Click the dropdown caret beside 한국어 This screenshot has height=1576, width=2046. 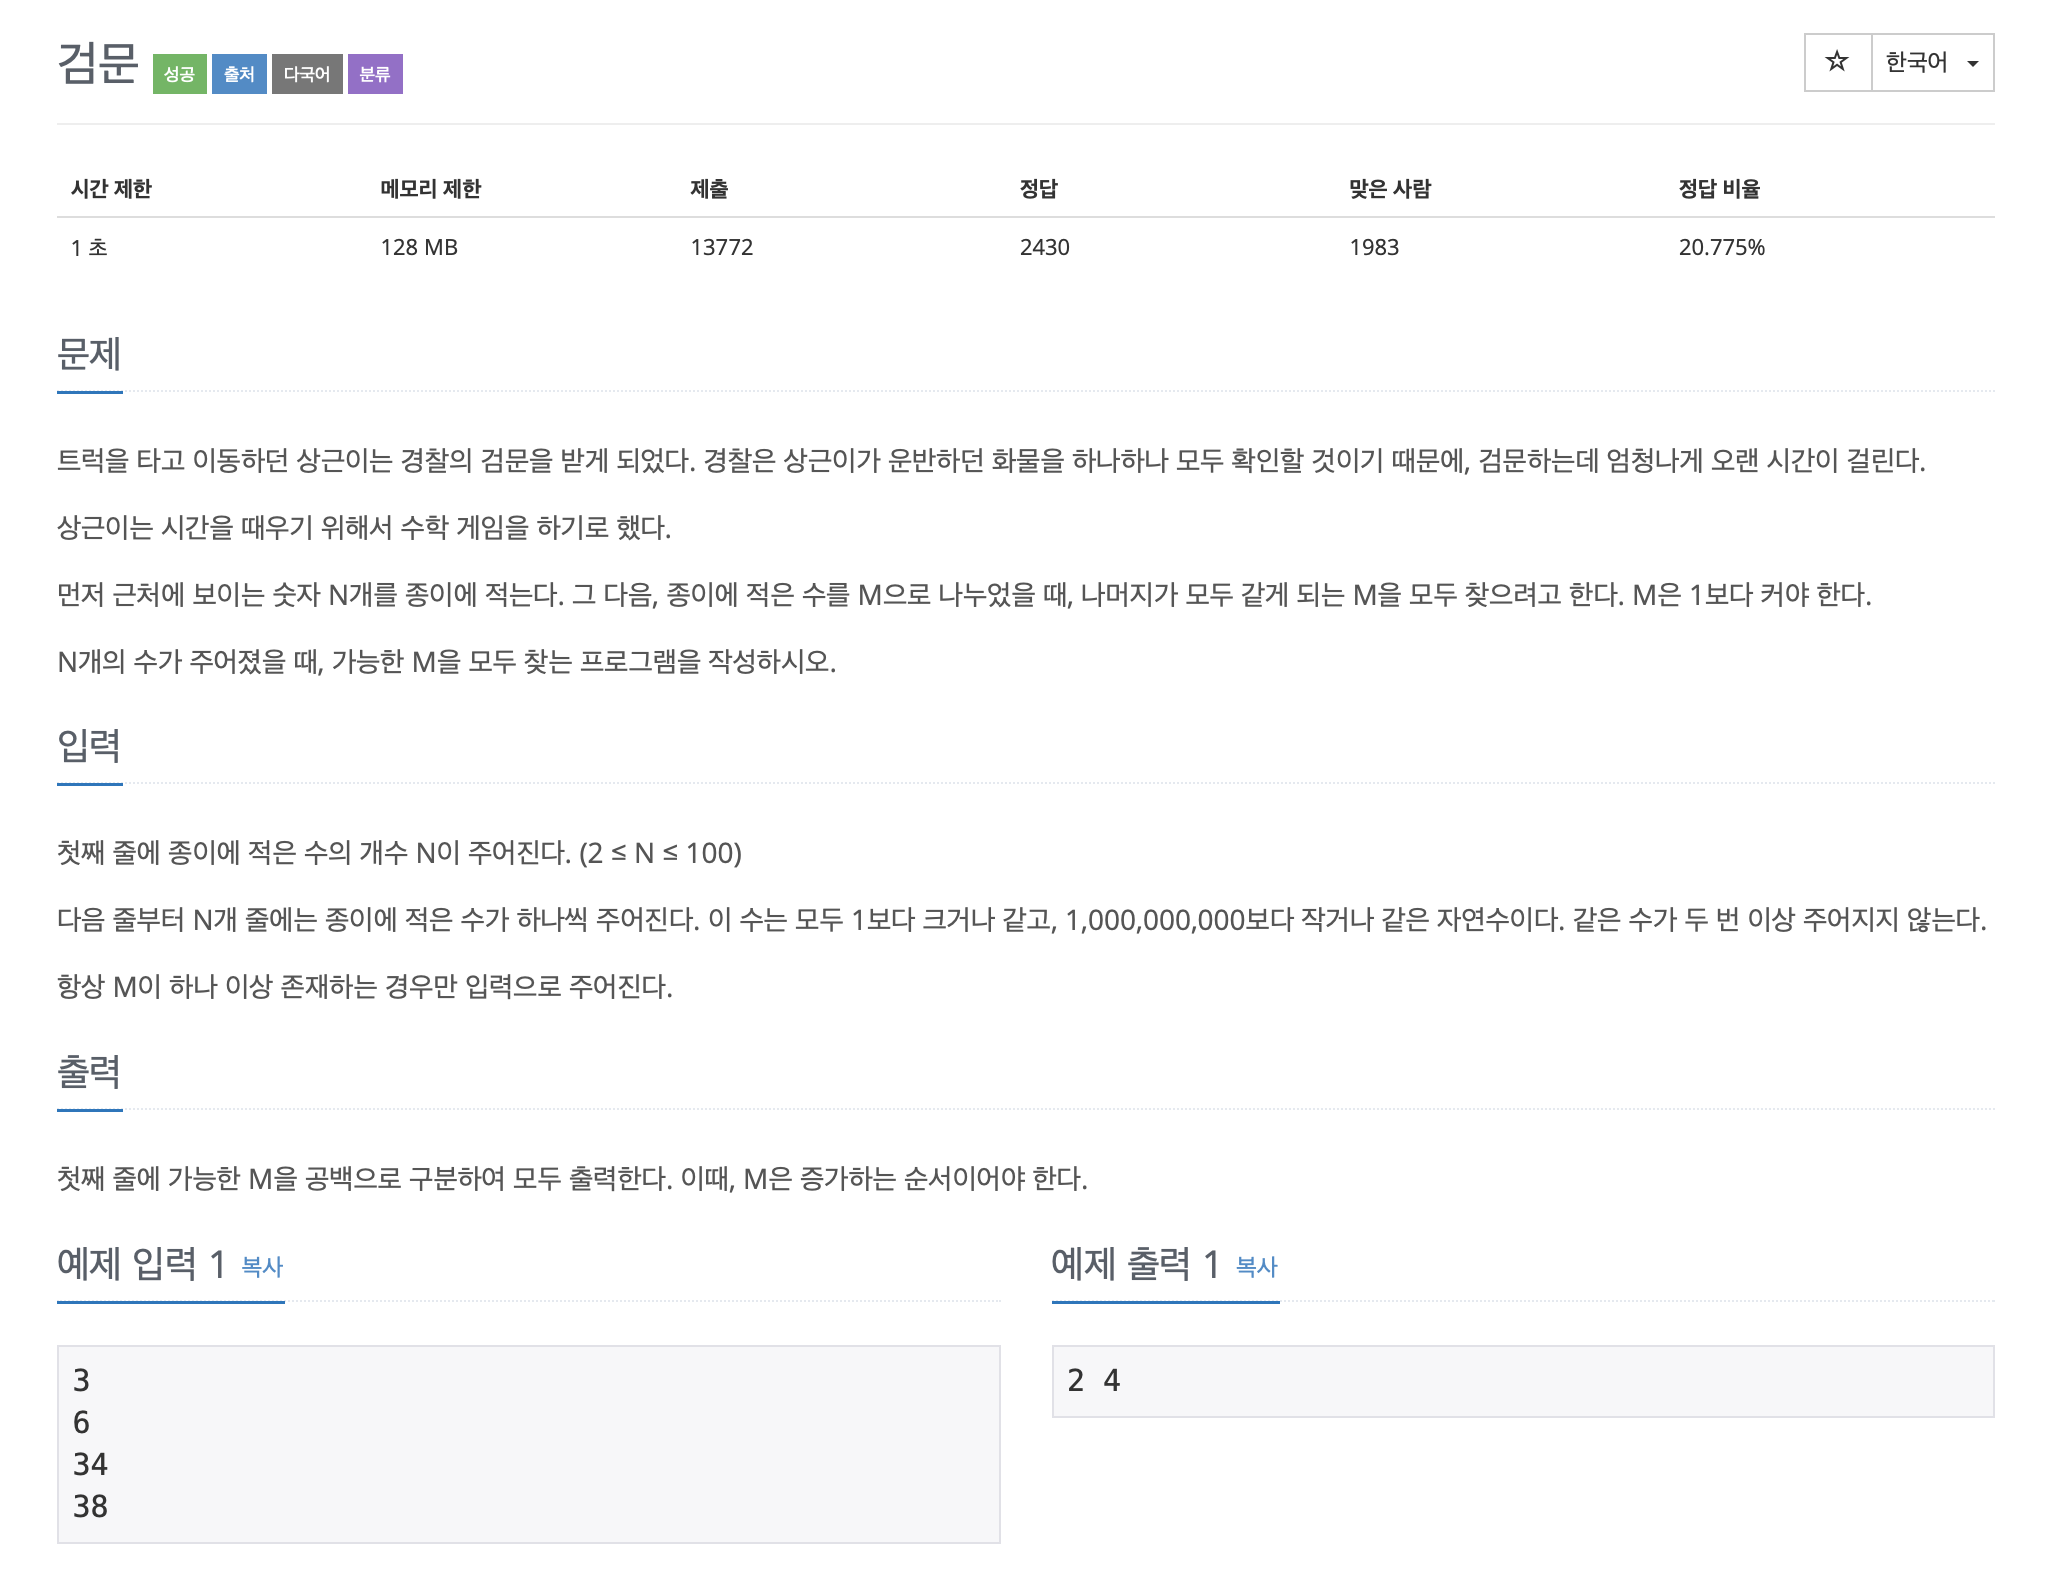(x=1972, y=63)
